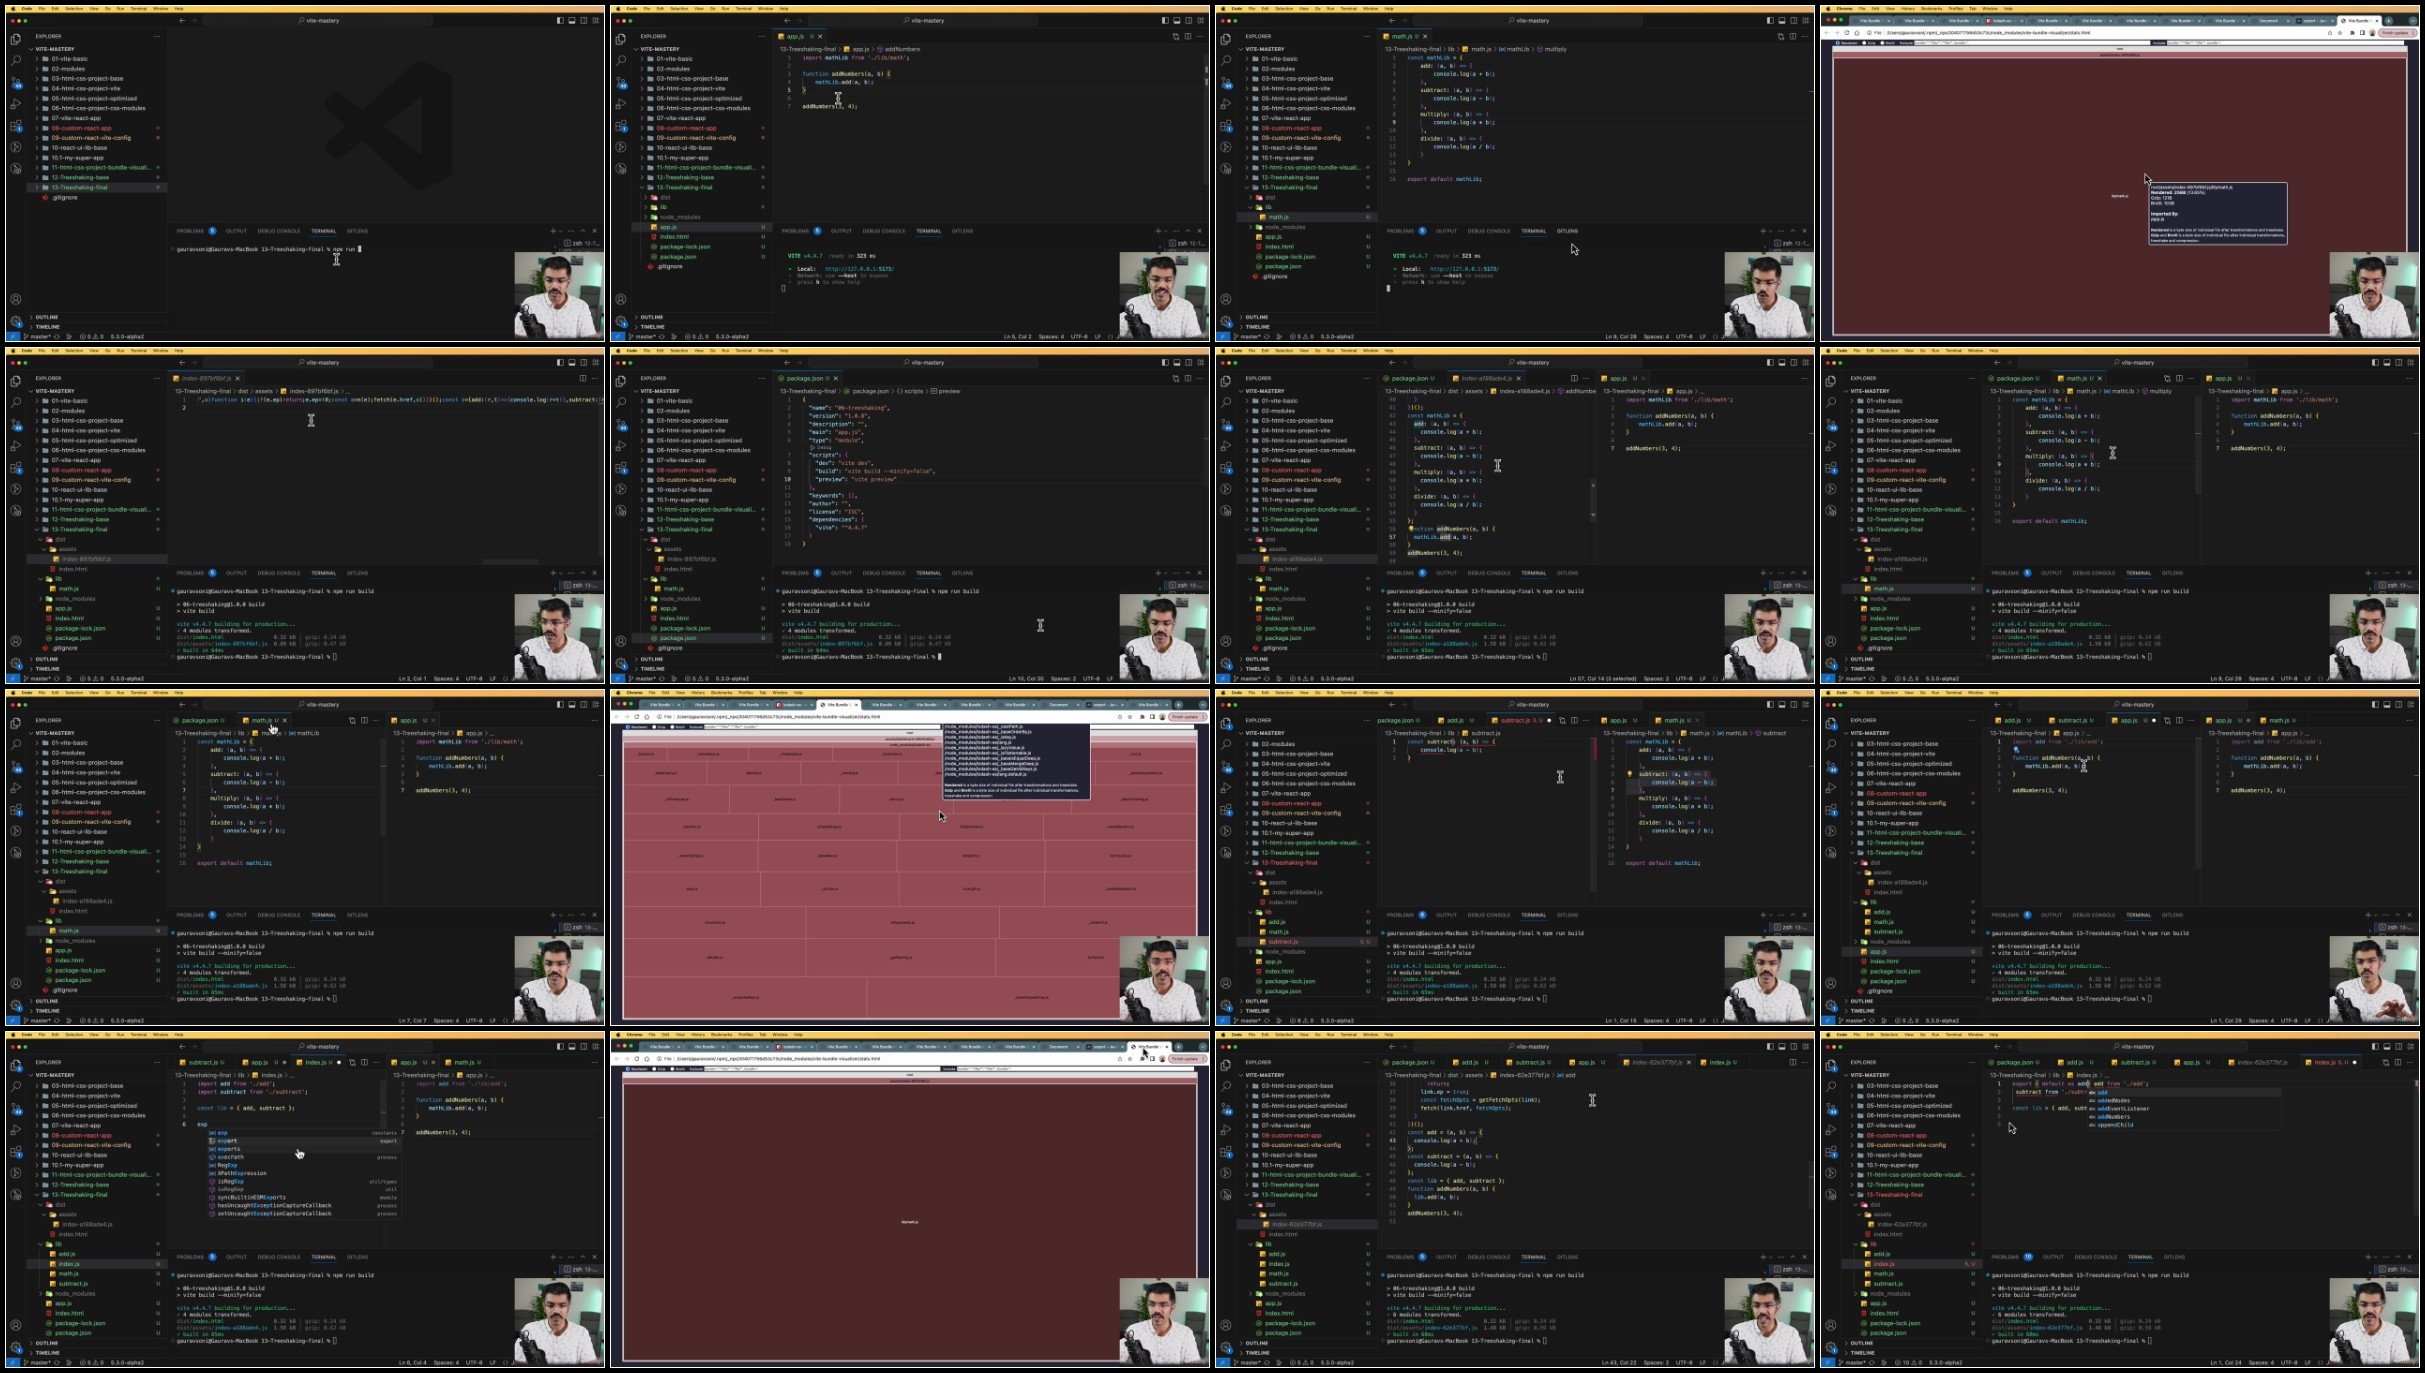Open terminal launch-profile chevron in the empty-editor frame
The image size is (2425, 1373).
[x=559, y=231]
